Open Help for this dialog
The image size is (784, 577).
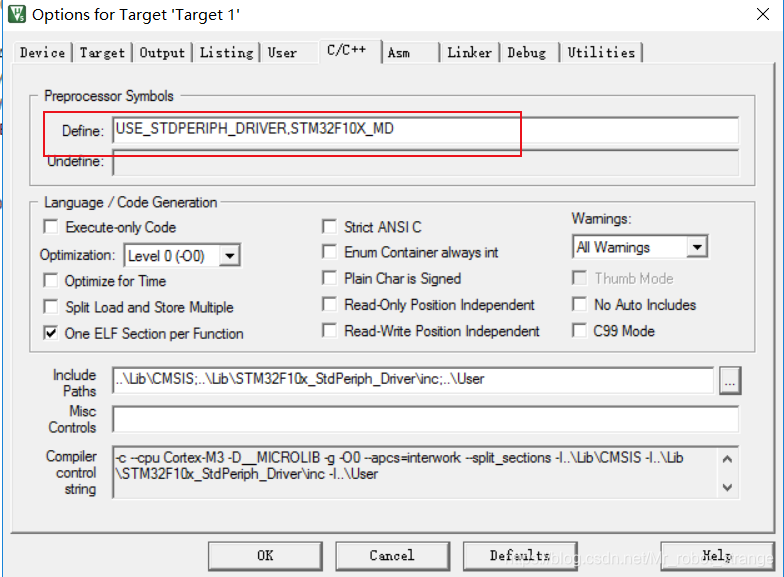click(717, 556)
